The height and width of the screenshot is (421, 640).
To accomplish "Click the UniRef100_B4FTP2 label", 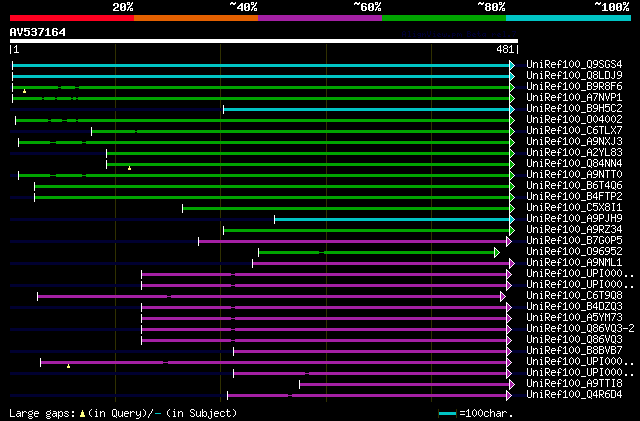I will tap(574, 197).
